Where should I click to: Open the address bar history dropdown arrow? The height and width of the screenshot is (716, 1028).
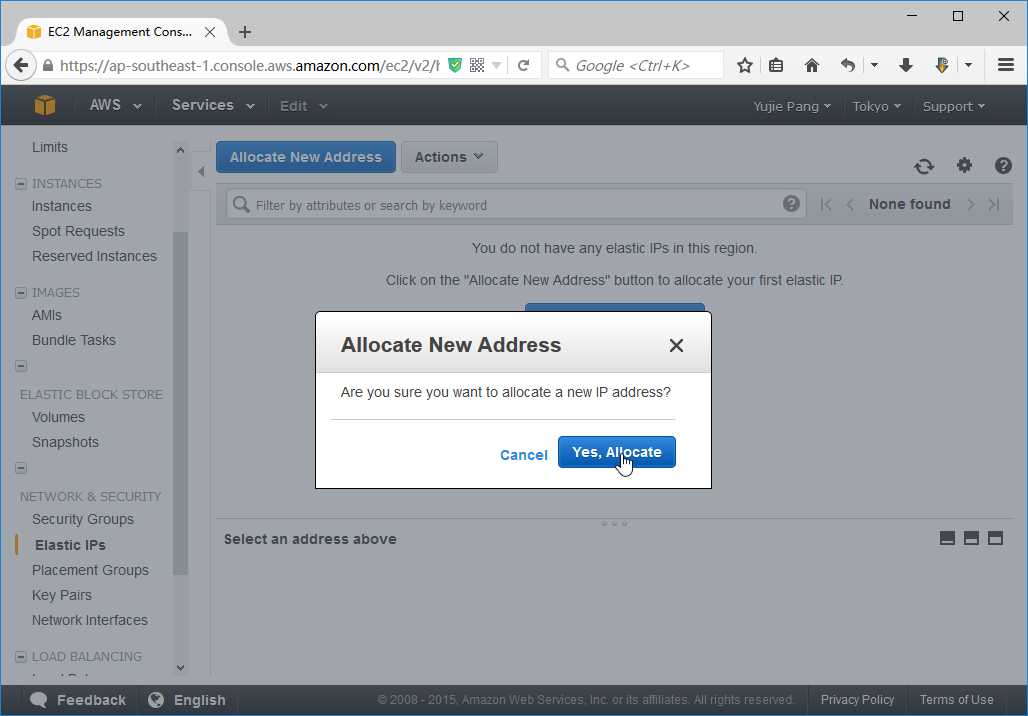496,66
